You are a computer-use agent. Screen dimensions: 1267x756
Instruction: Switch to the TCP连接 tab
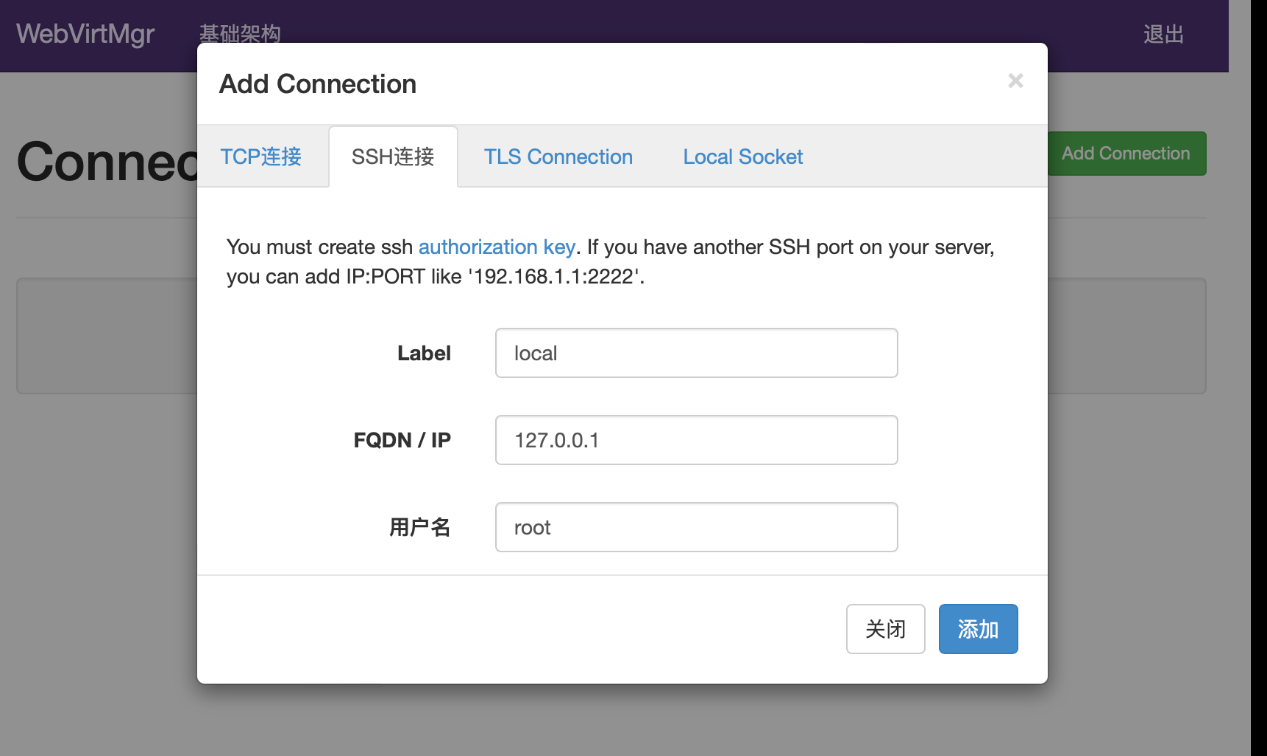pyautogui.click(x=261, y=157)
